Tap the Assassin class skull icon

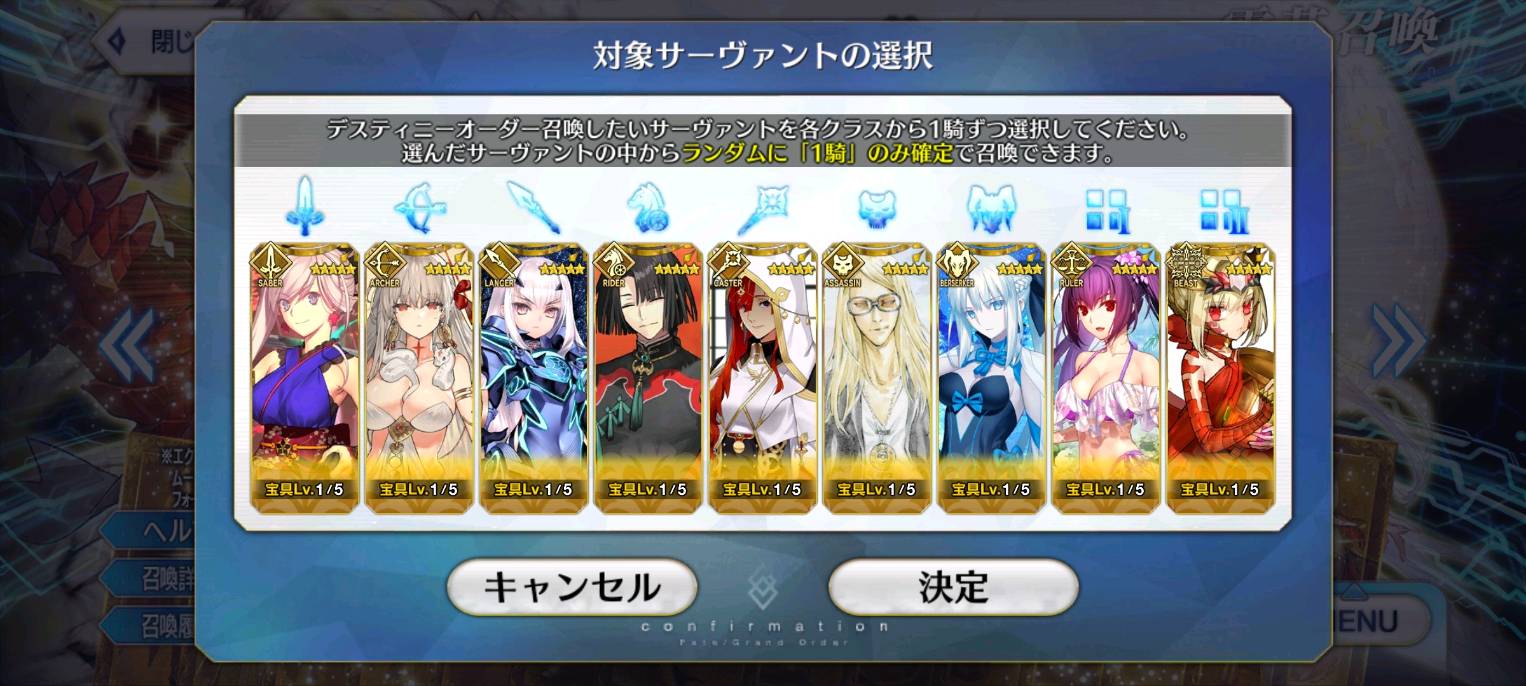(876, 207)
